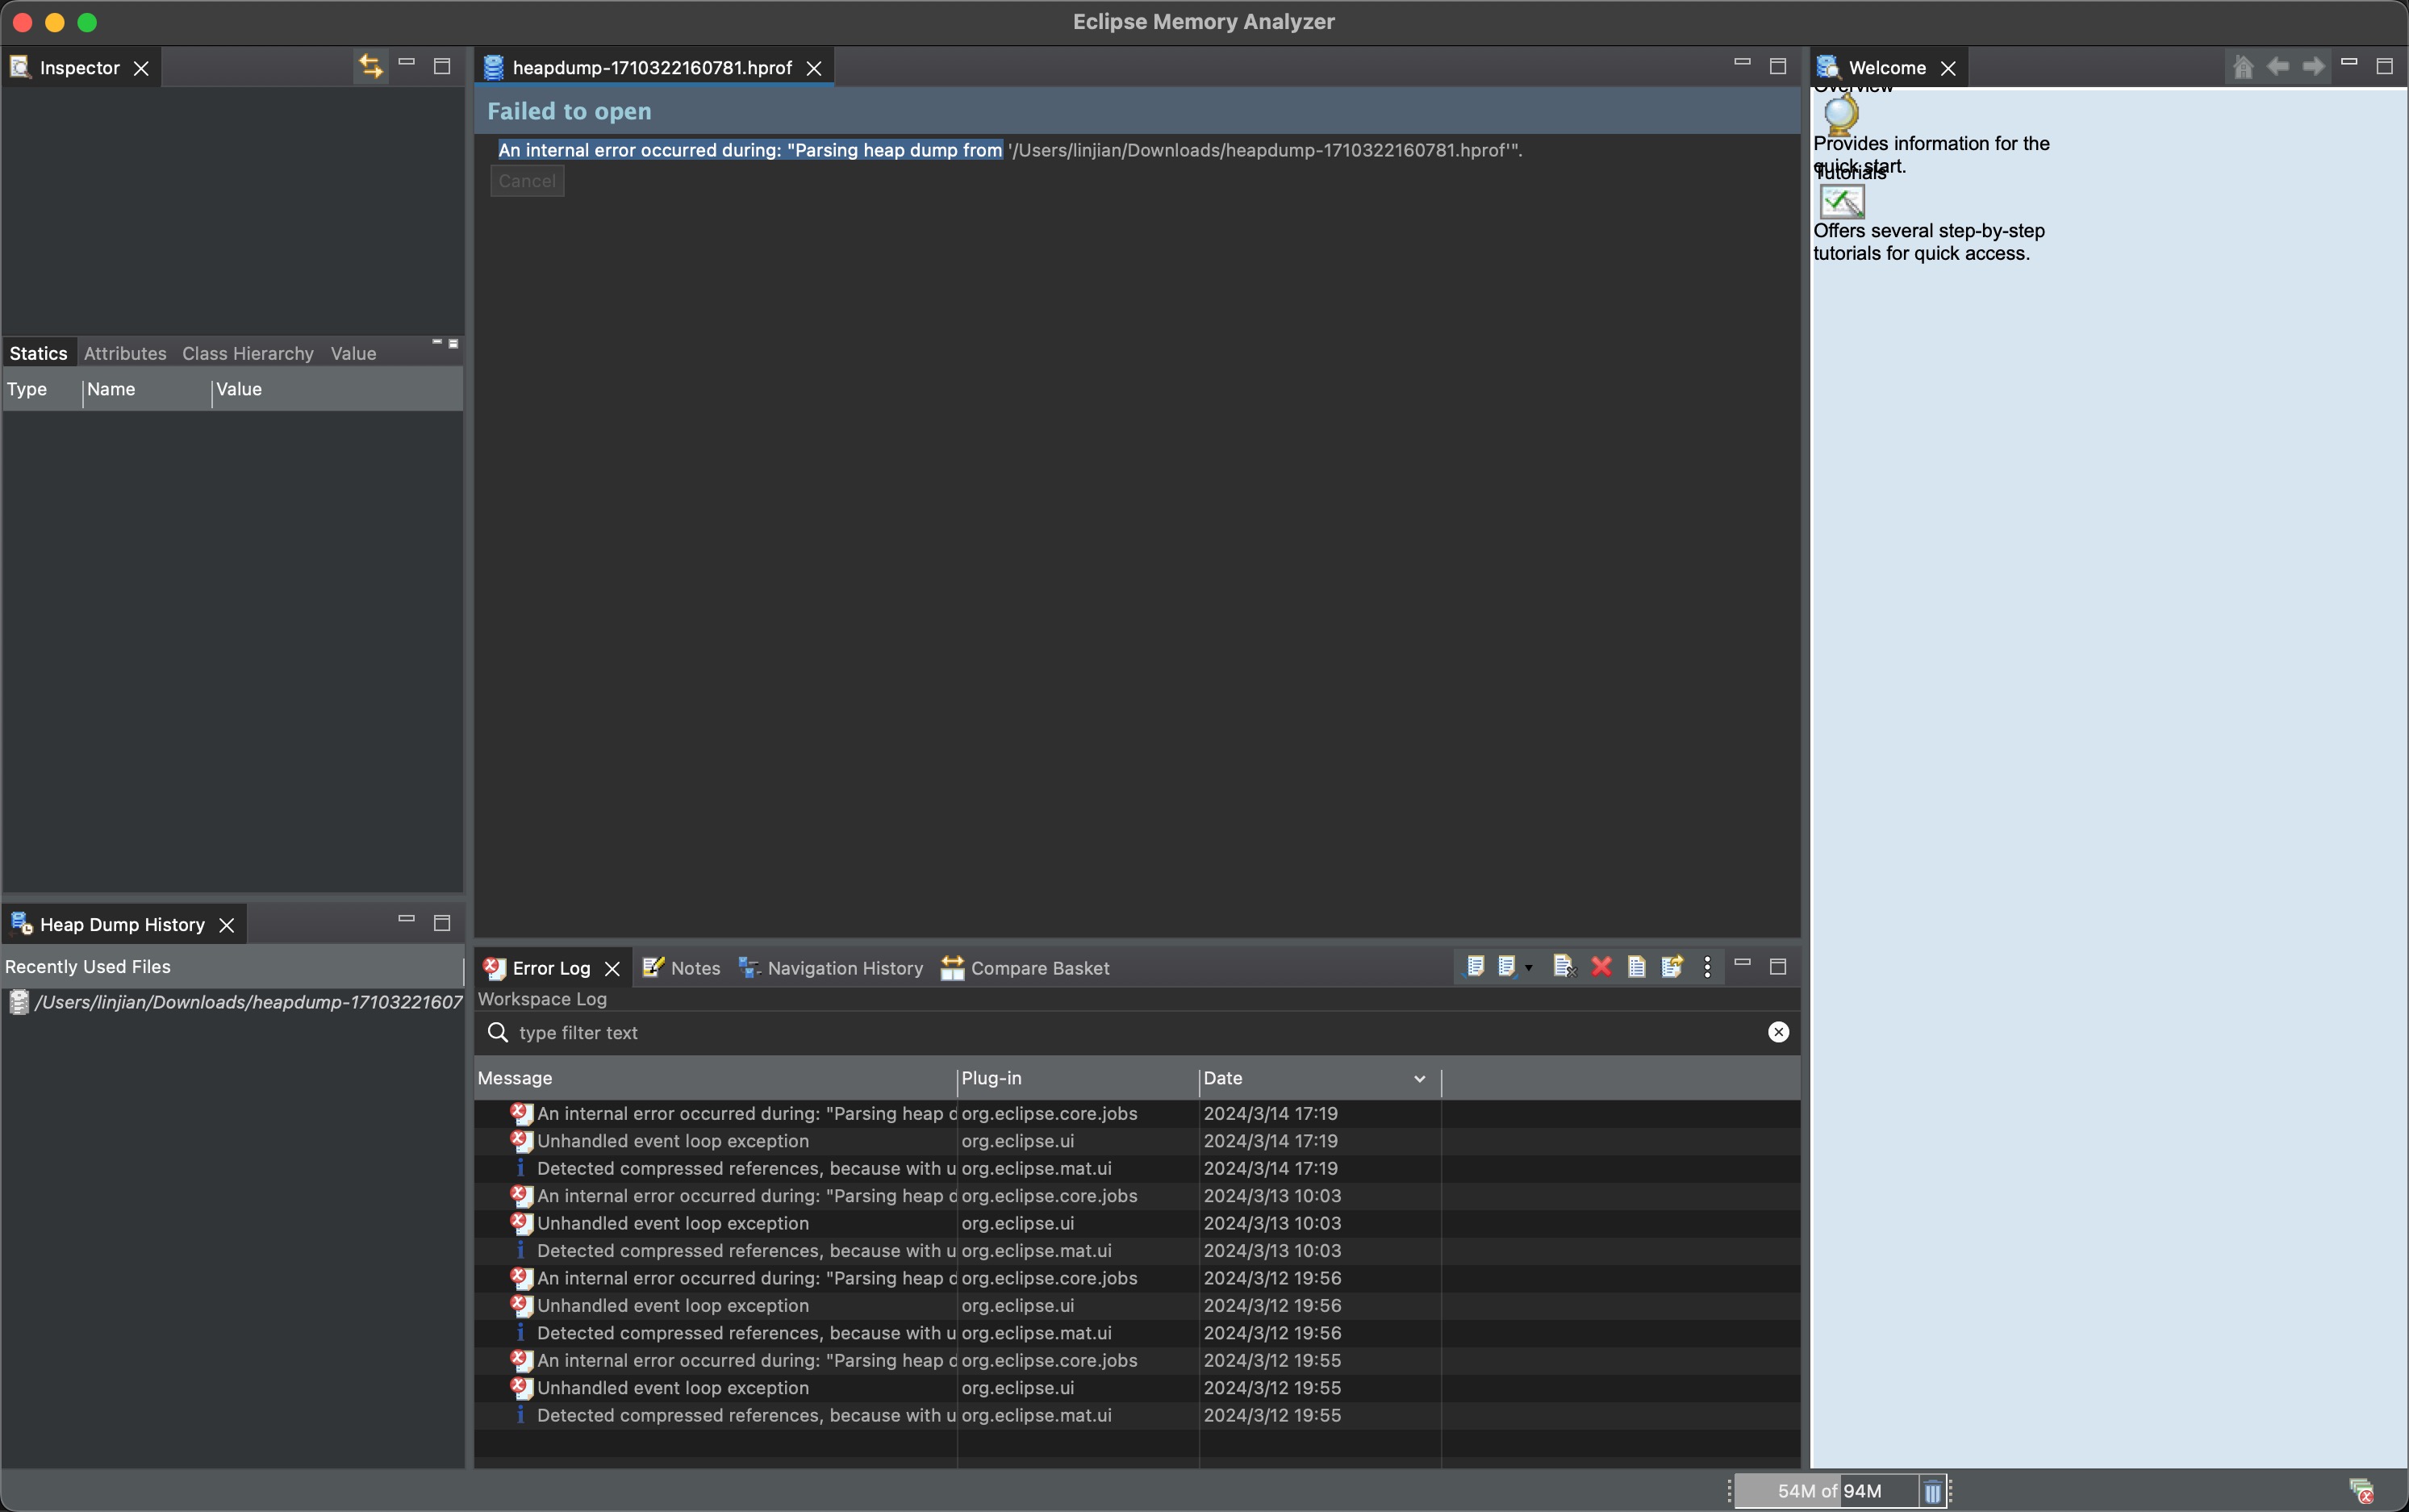Toggle Date column sort arrow

pyautogui.click(x=1419, y=1078)
